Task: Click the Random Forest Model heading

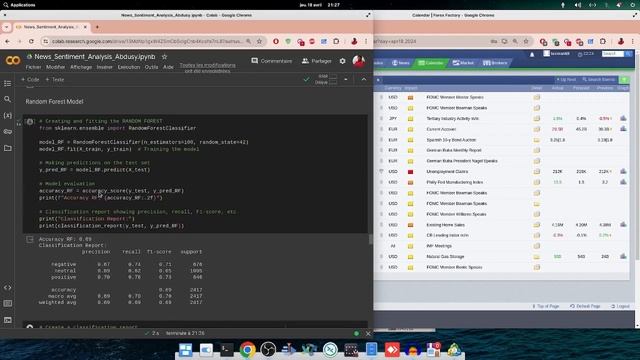Action: (x=54, y=102)
